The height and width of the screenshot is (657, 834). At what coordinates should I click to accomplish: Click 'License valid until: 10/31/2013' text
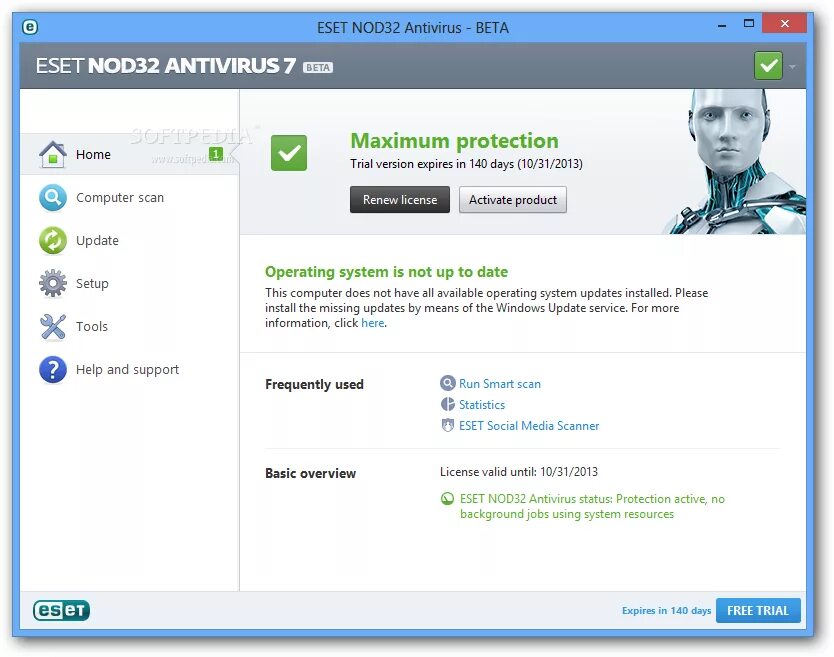[x=519, y=472]
